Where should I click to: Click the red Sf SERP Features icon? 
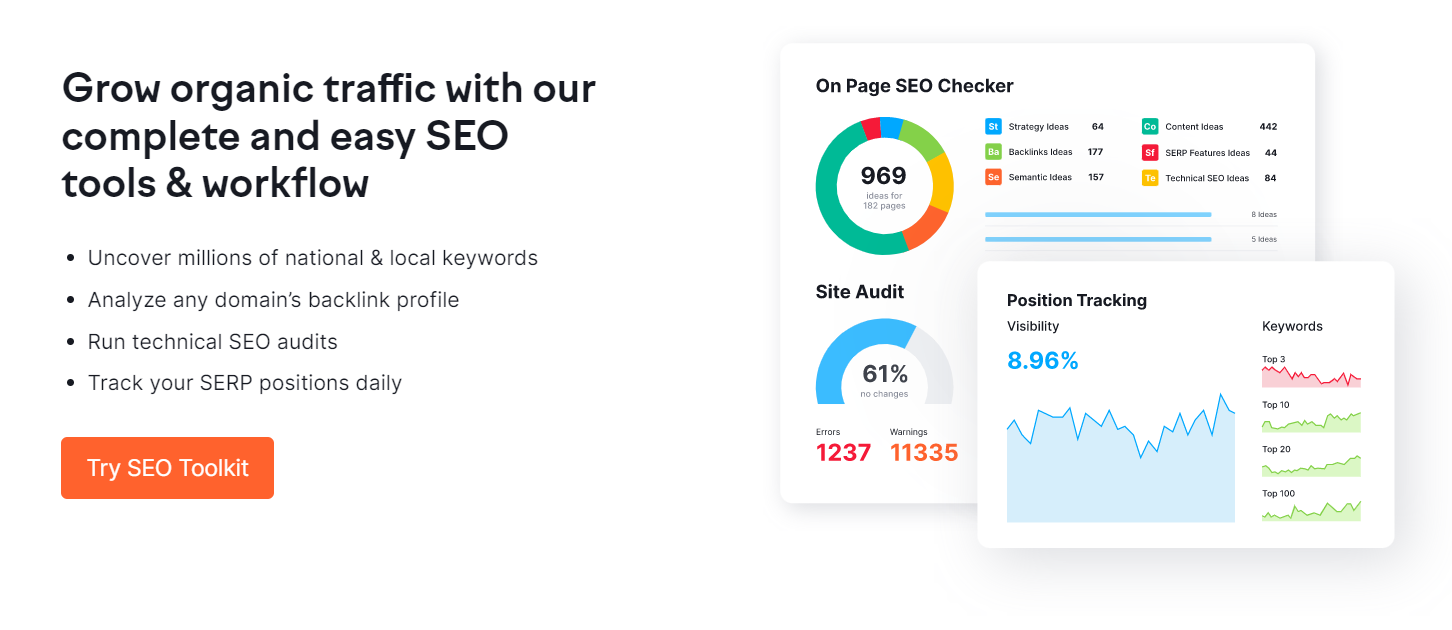1150,153
